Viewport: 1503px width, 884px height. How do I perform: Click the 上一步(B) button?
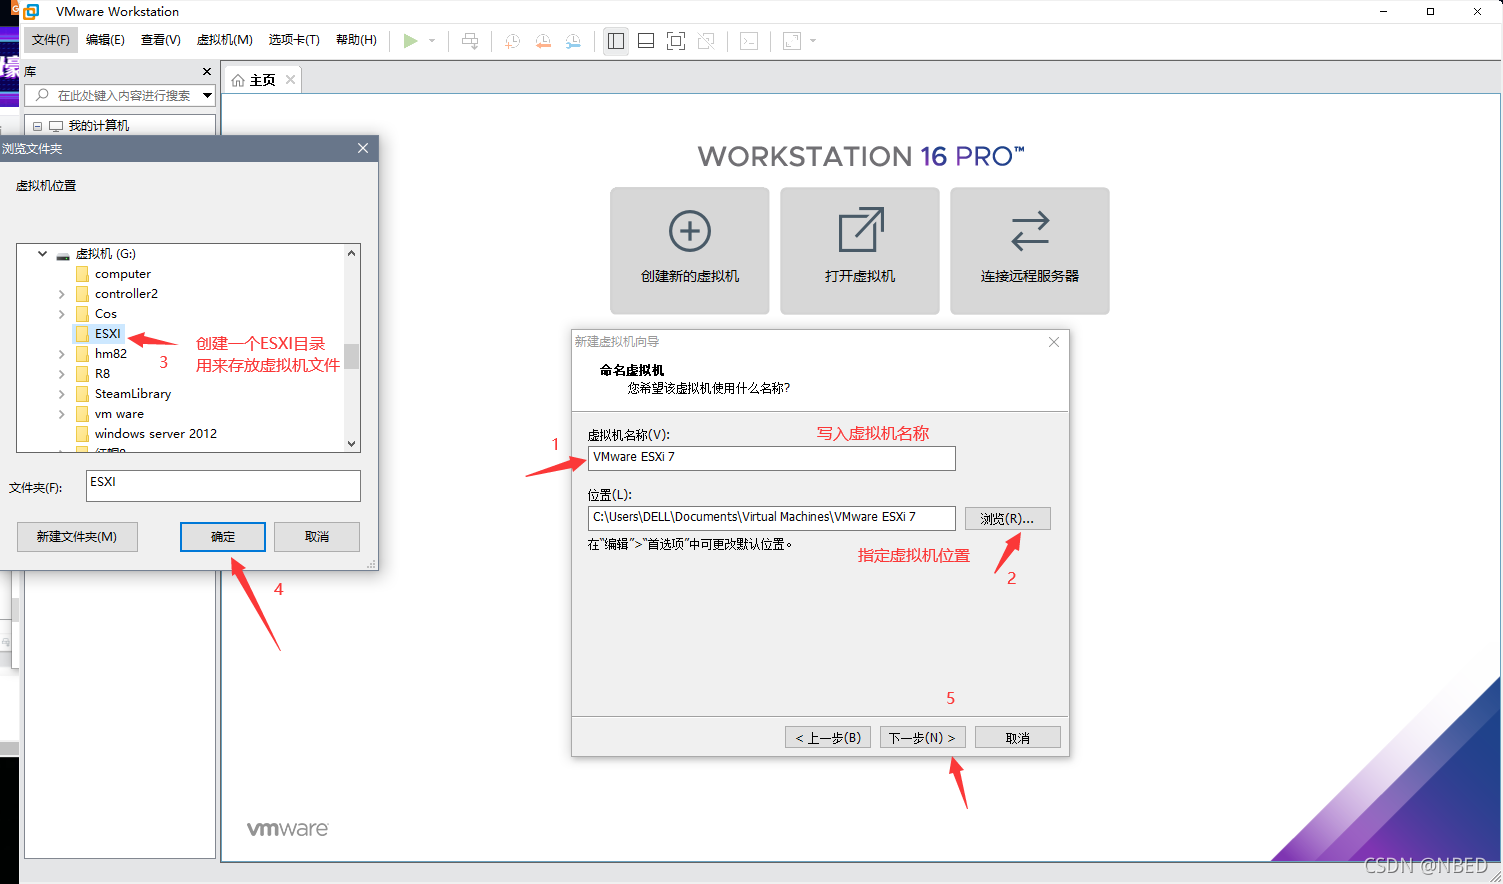click(828, 738)
